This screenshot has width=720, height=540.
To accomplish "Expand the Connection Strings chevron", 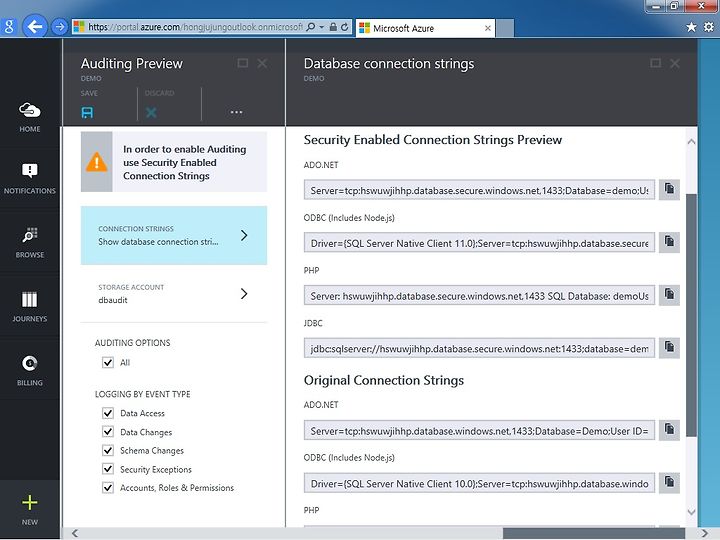I will tap(244, 235).
